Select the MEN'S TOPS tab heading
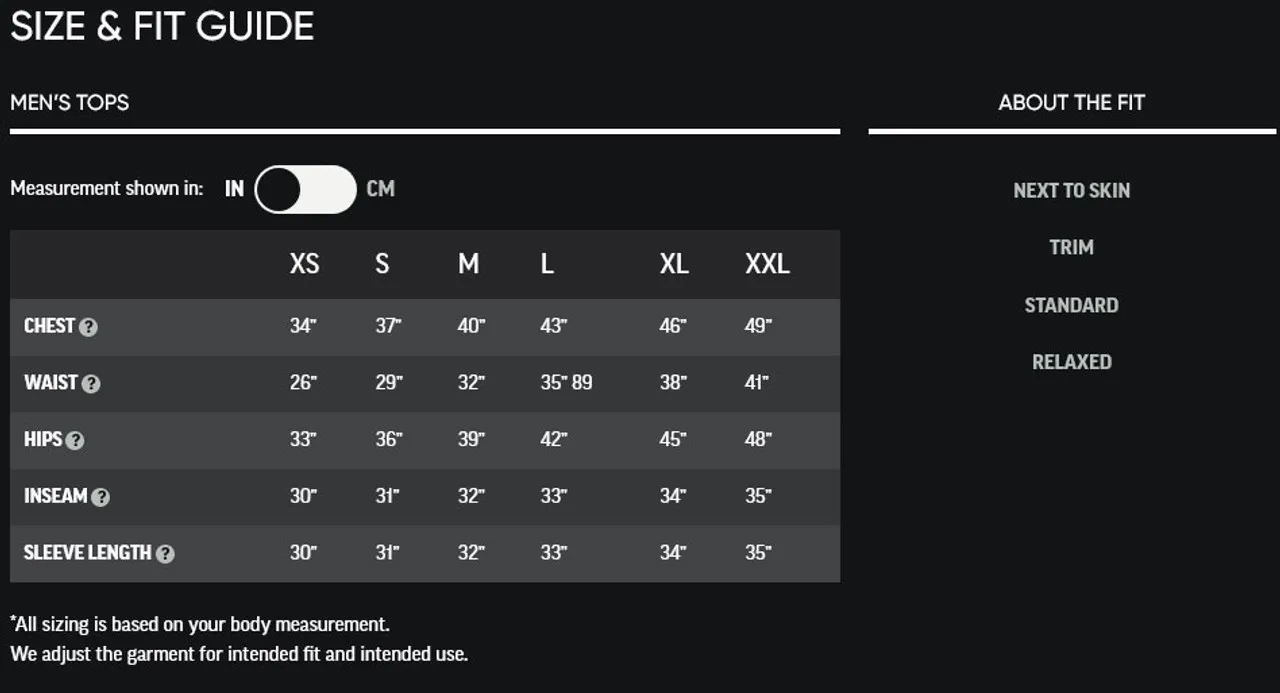The height and width of the screenshot is (693, 1280). 70,102
